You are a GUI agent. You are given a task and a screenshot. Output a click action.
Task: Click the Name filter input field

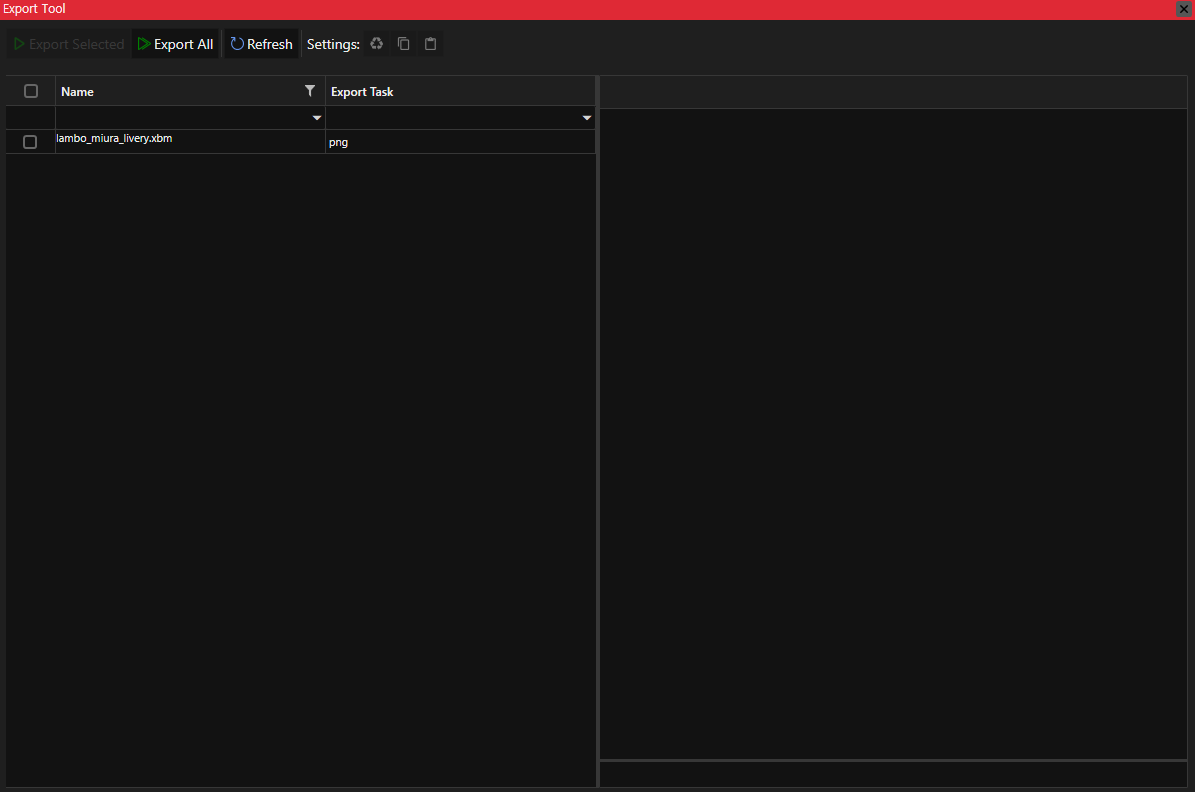coord(180,118)
